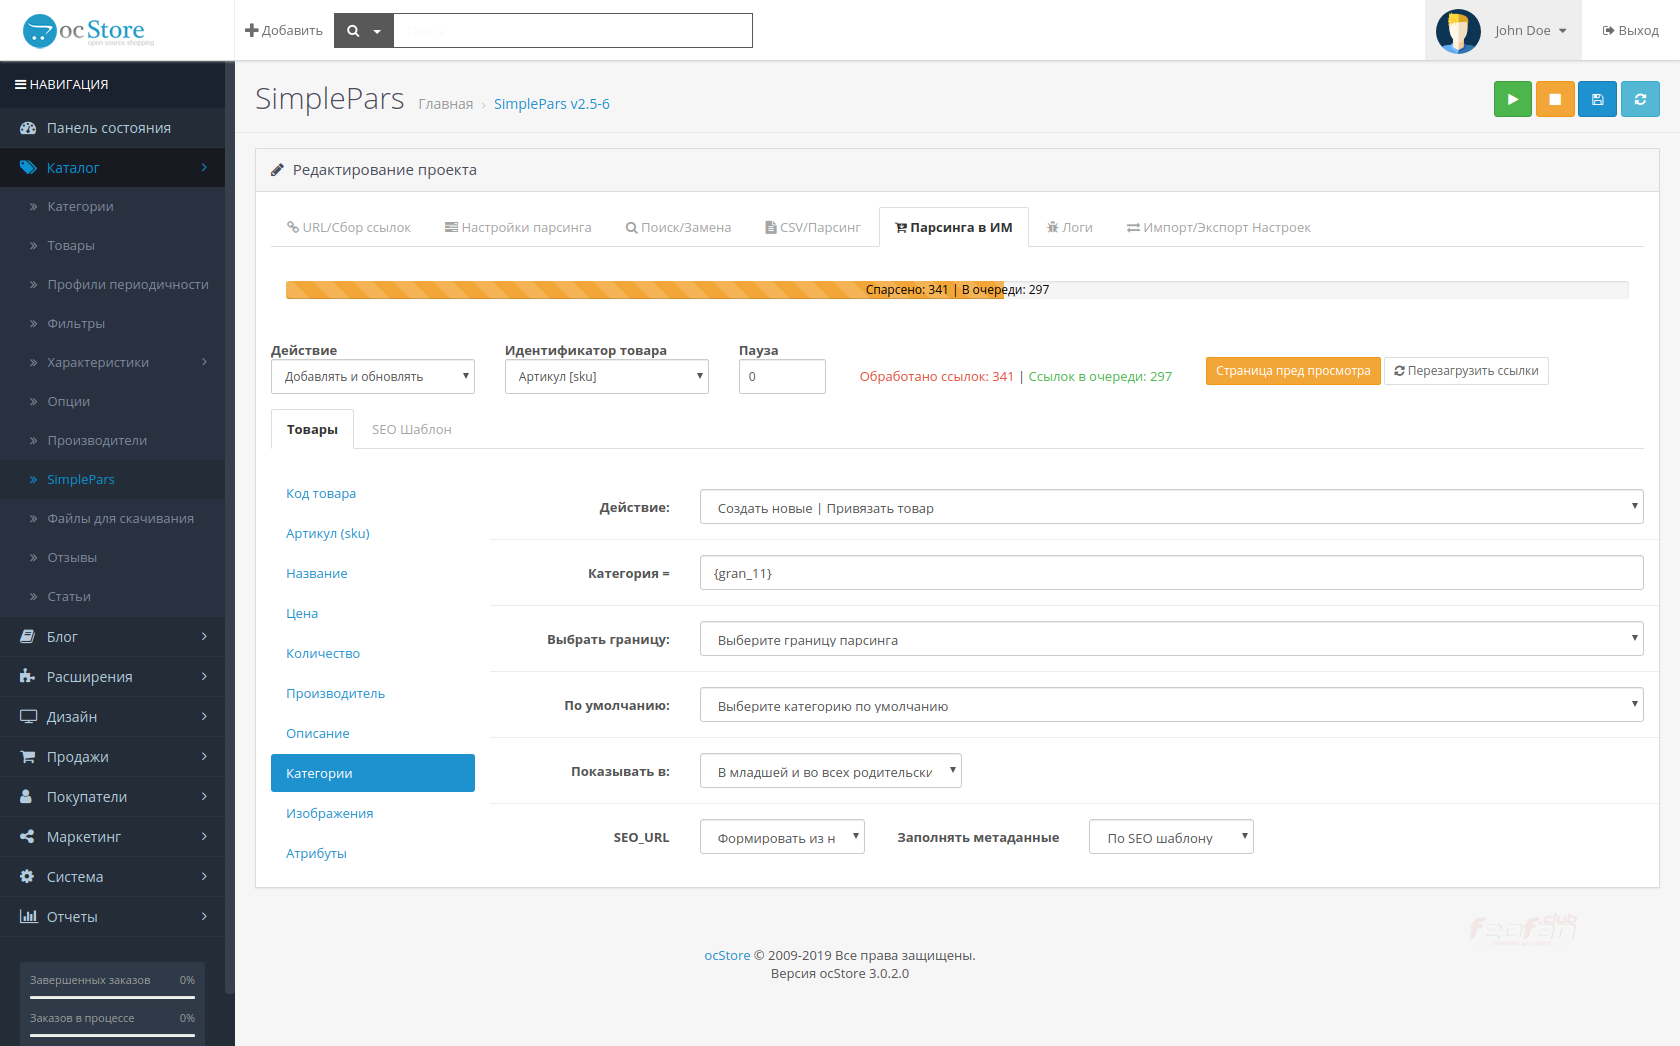This screenshot has height=1046, width=1680.
Task: Start parsing with the green play button
Action: coord(1512,99)
